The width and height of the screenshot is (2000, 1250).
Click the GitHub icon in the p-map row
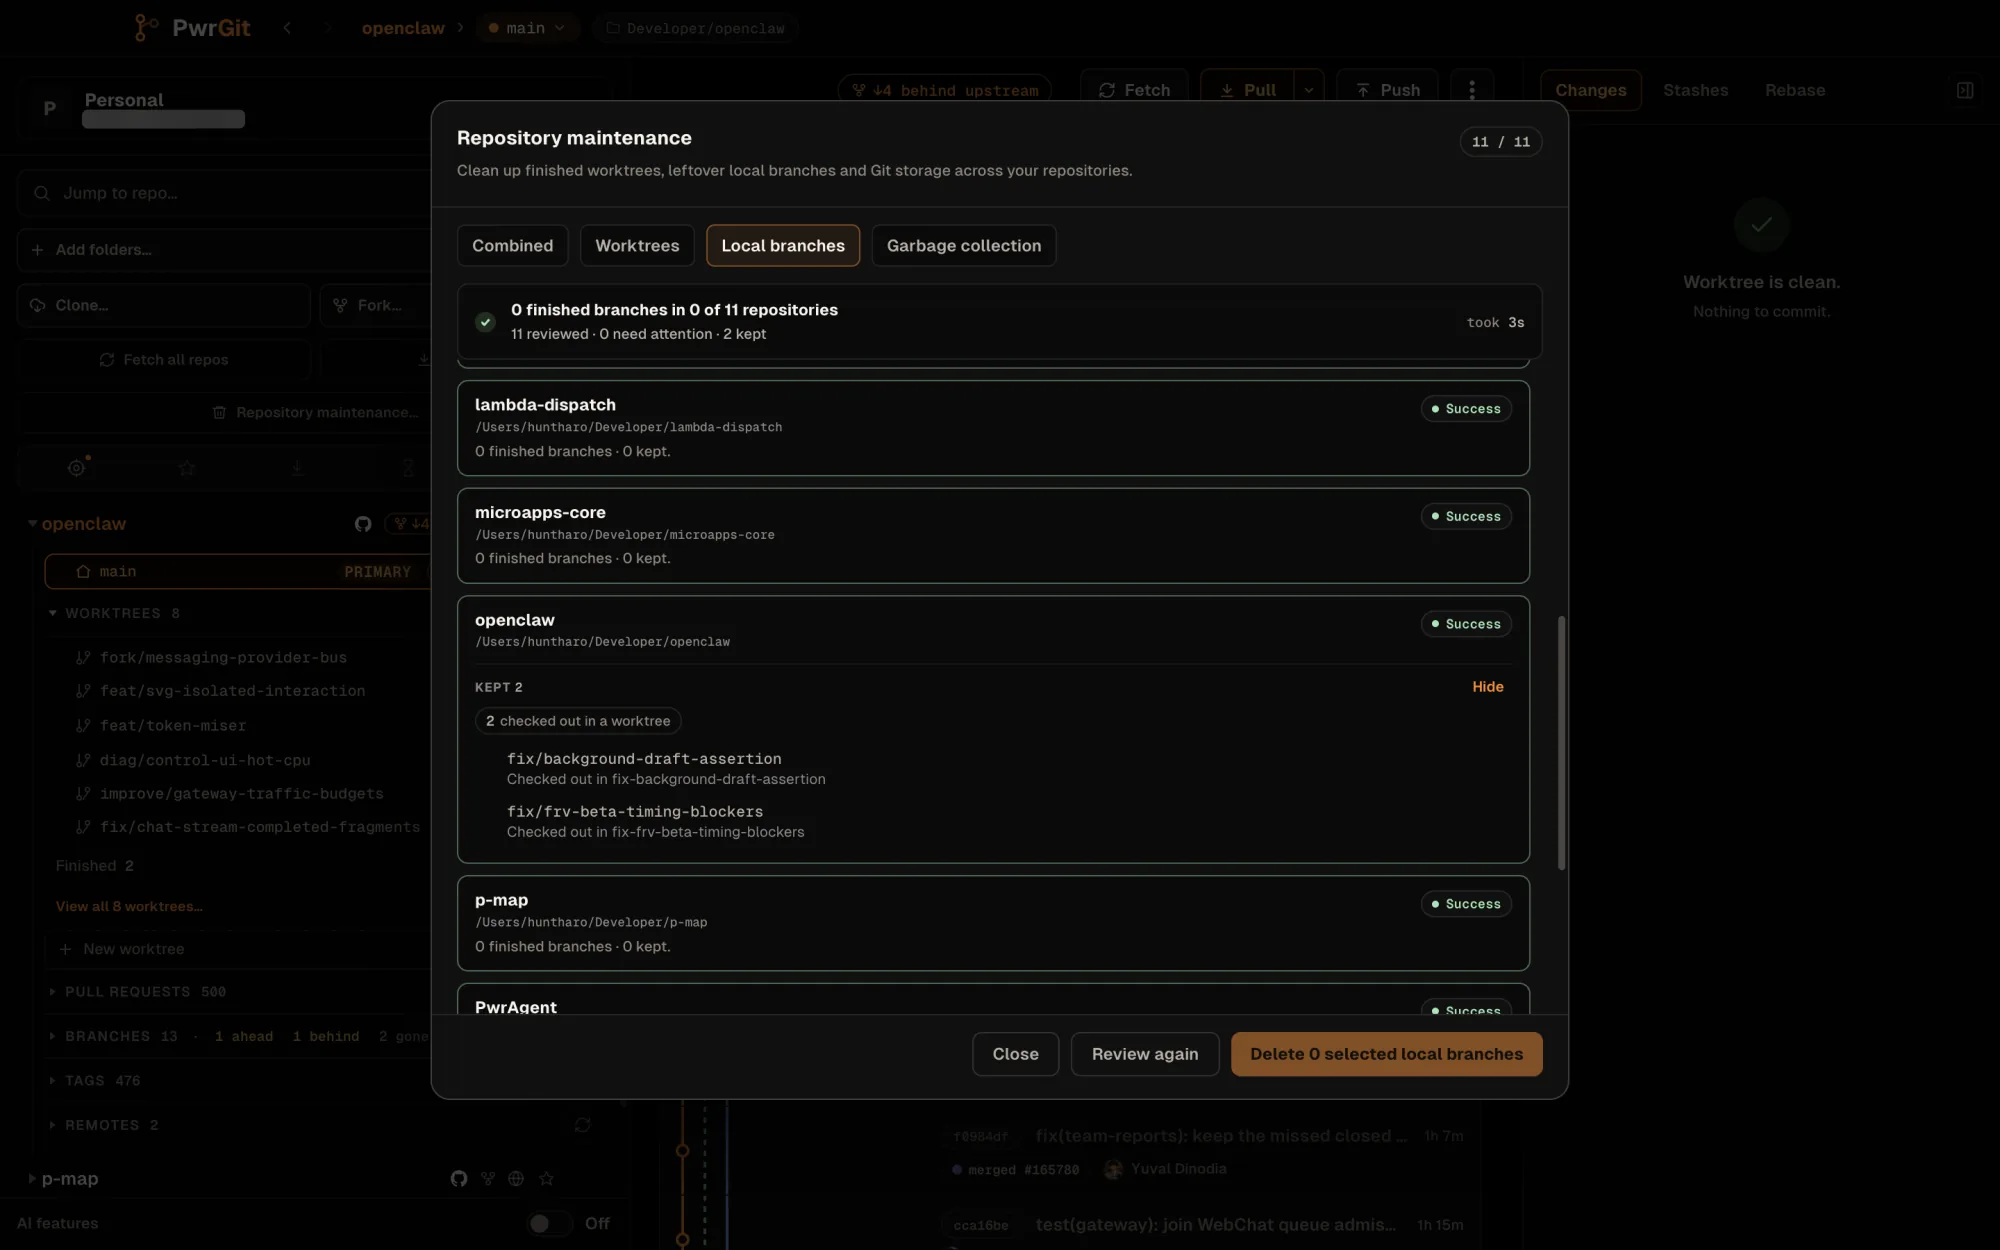click(459, 1179)
